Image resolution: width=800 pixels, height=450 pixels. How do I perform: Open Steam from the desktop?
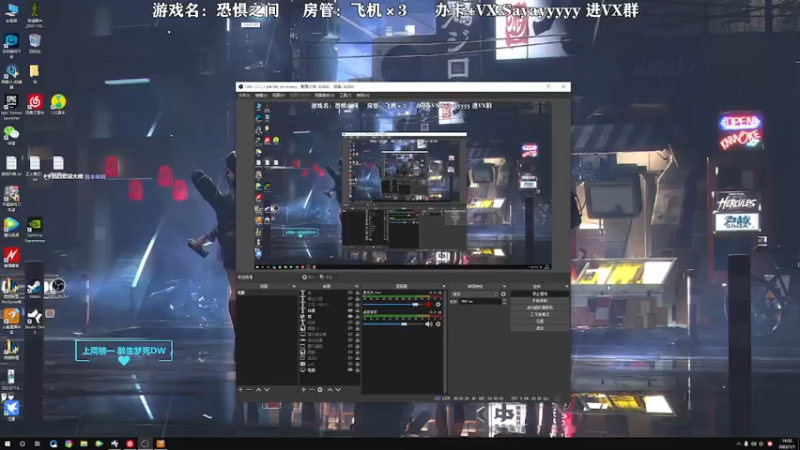34,287
